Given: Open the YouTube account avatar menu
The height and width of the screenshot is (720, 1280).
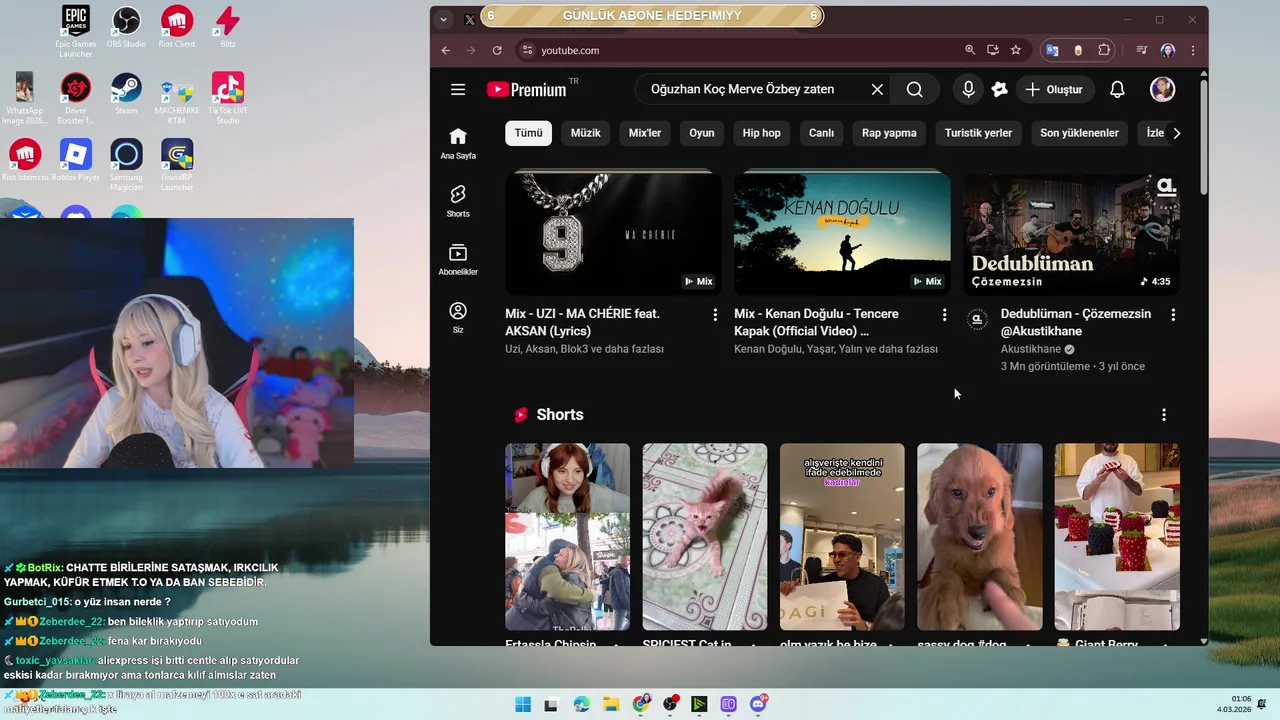Looking at the screenshot, I should tap(1162, 89).
